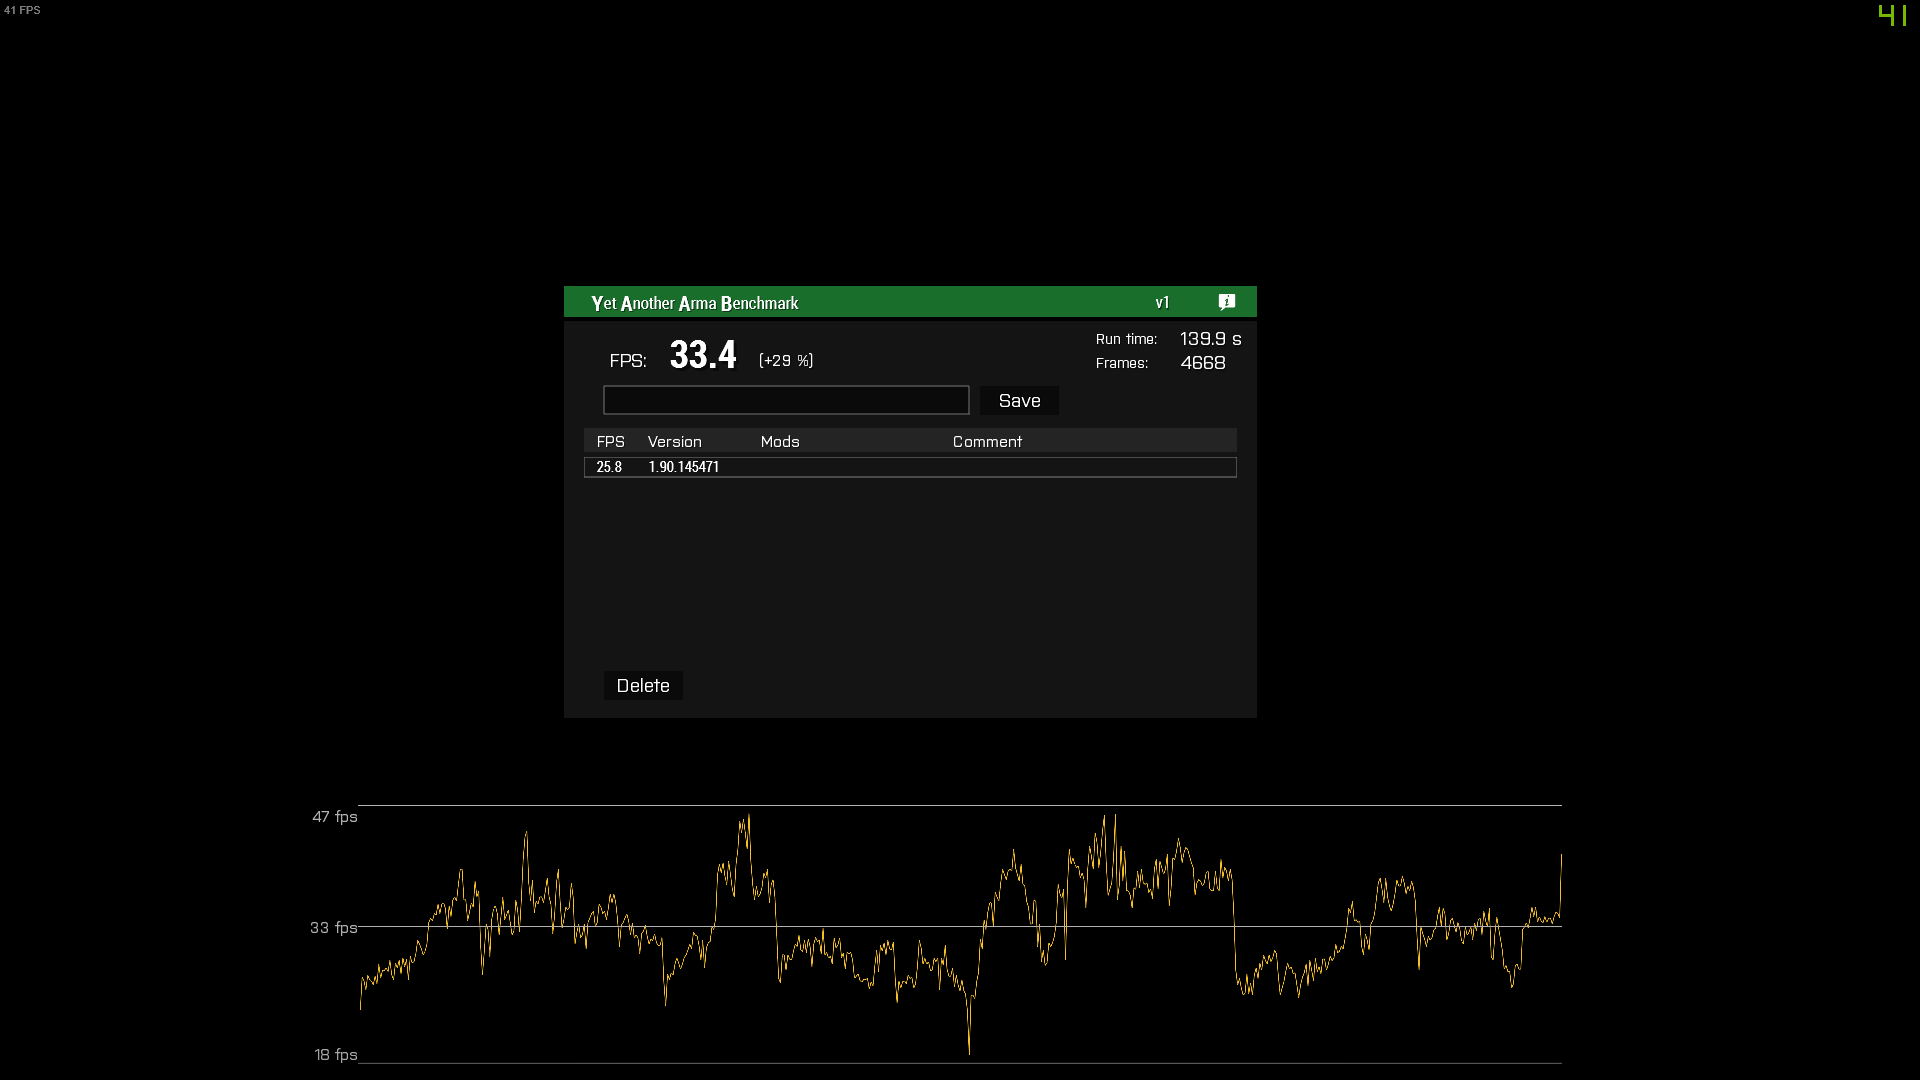Click the 18 fps graph axis label
The image size is (1920, 1080).
[x=335, y=1055]
